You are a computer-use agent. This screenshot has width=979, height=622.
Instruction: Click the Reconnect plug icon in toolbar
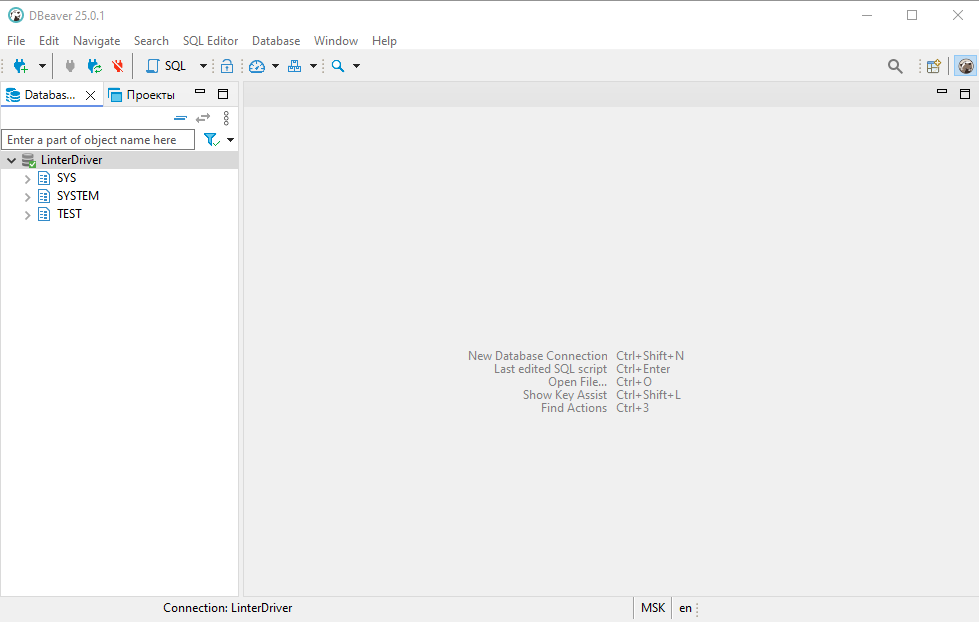coord(94,66)
